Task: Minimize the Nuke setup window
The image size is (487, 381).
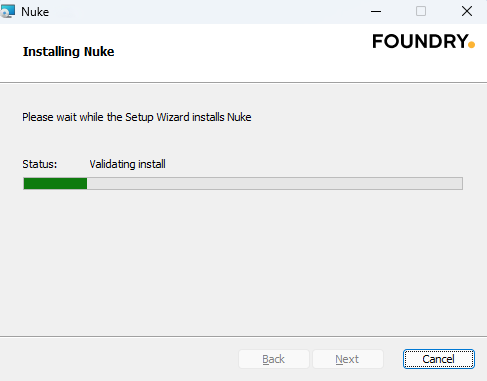Action: 376,11
